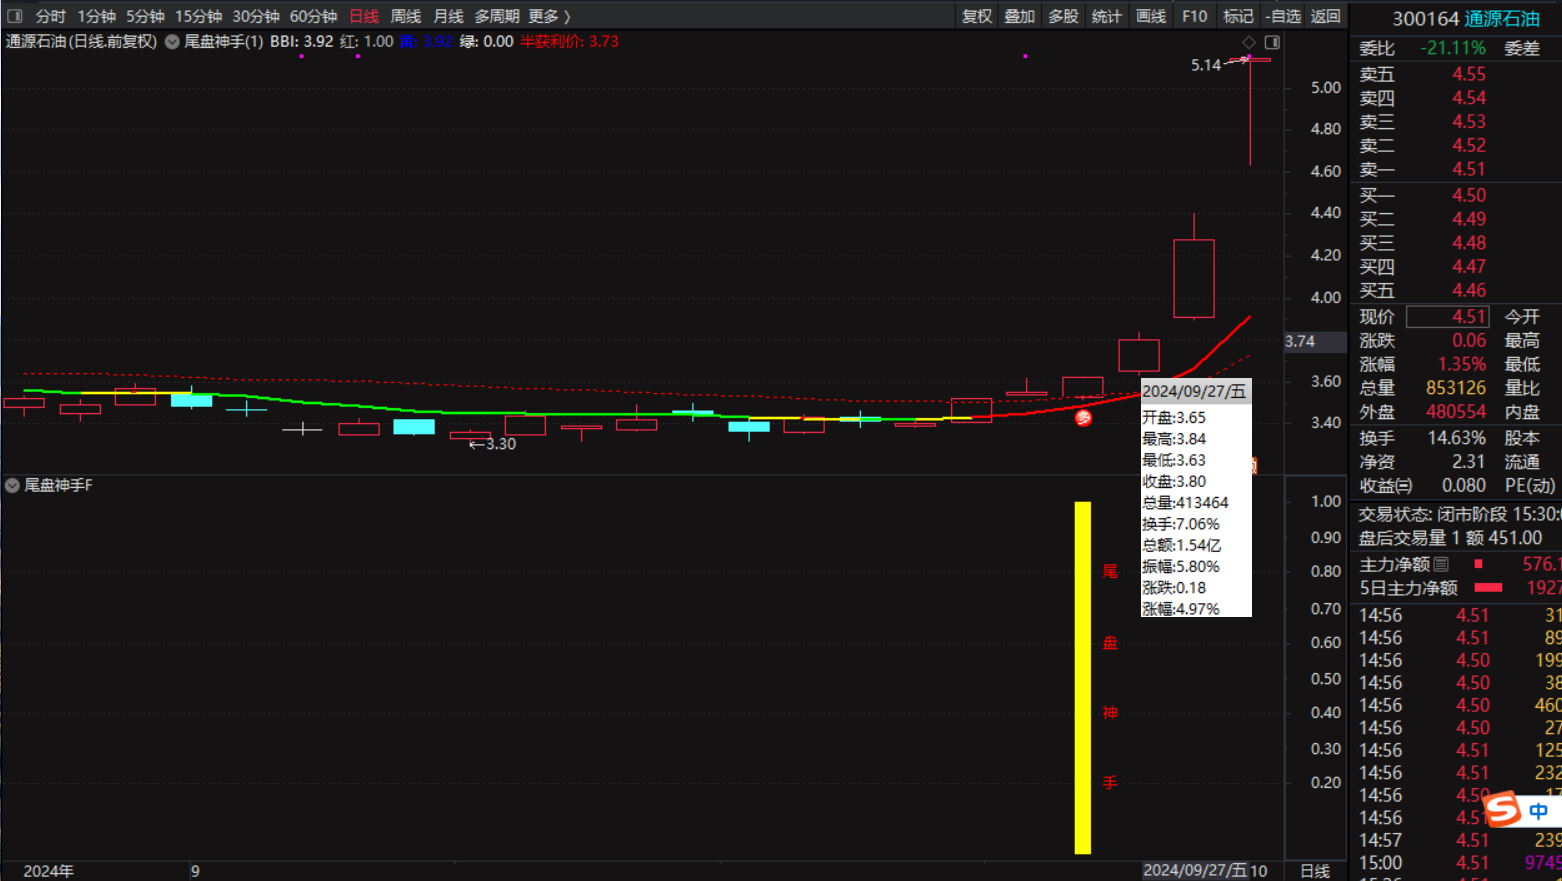Click the Sogou input method S icon
Screen dimensions: 1562x881
point(1503,809)
